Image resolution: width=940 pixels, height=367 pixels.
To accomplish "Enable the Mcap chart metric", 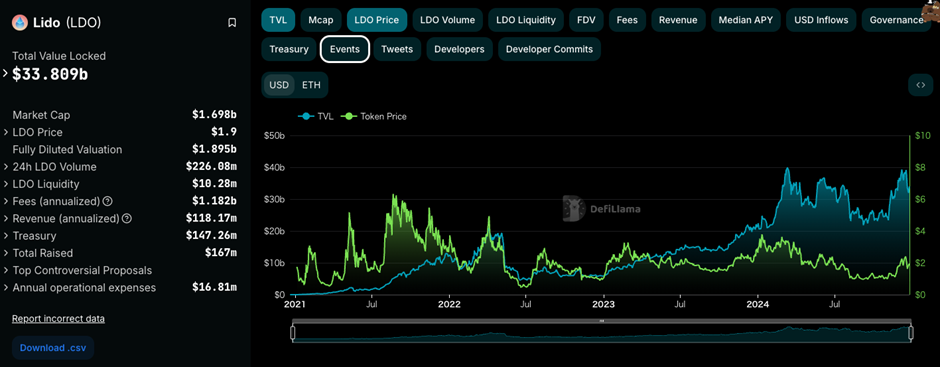I will pyautogui.click(x=321, y=20).
